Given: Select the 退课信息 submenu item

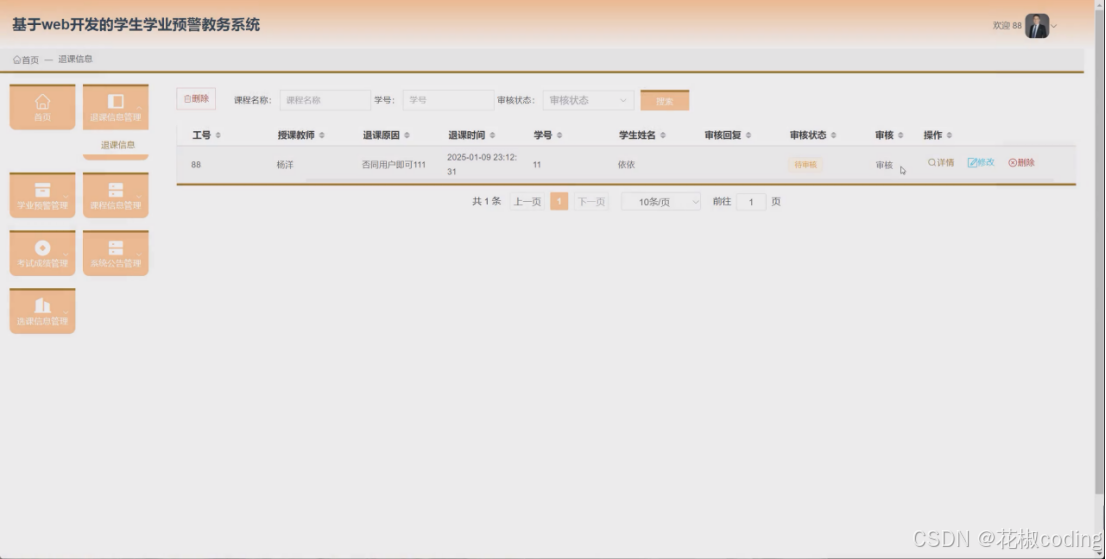Looking at the screenshot, I should [116, 145].
